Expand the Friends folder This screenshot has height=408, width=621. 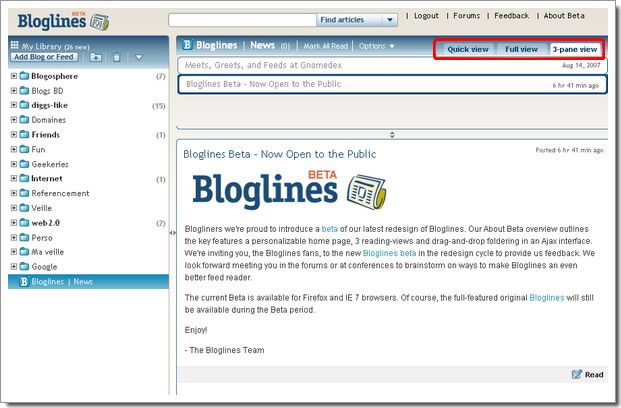click(x=14, y=134)
